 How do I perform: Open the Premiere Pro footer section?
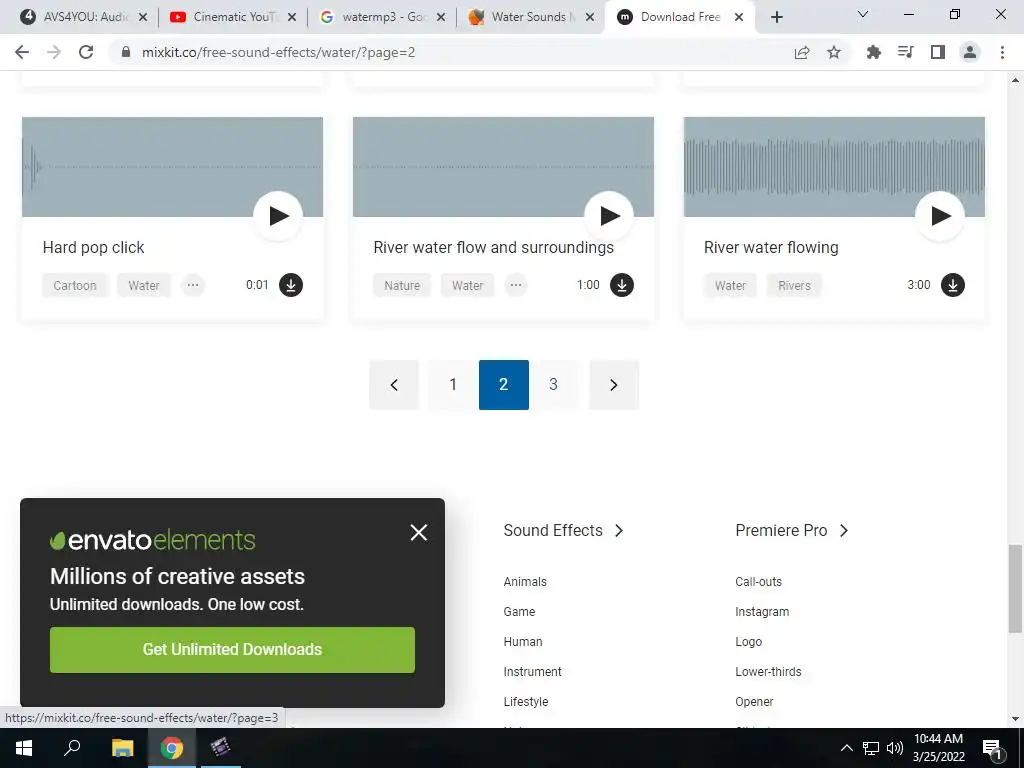coord(792,530)
